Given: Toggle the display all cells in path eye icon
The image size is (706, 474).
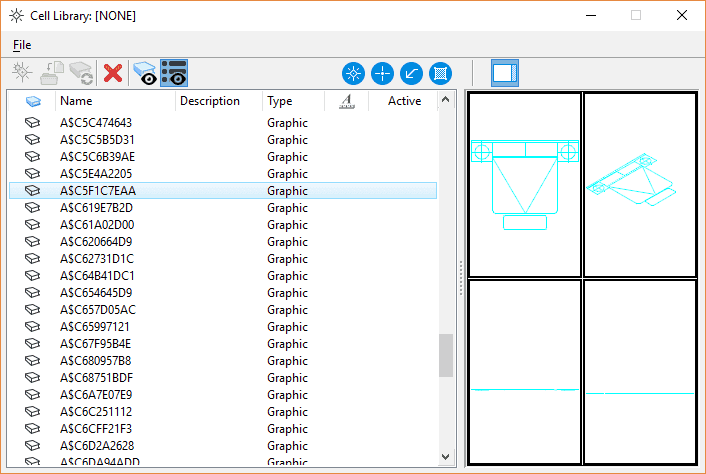Looking at the screenshot, I should (x=145, y=73).
